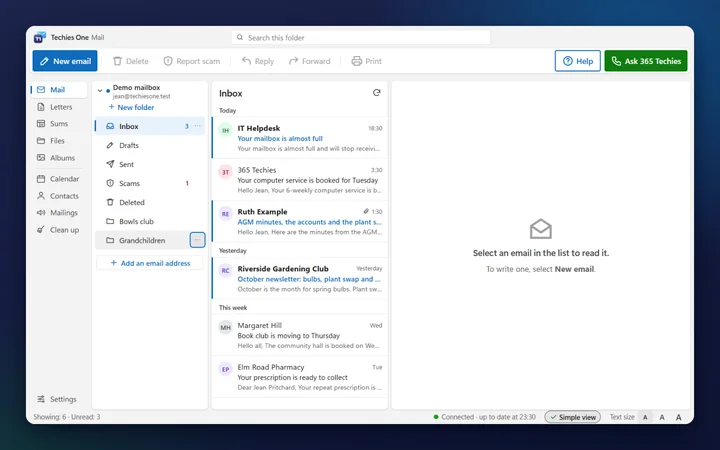Click the New email button
Image resolution: width=720 pixels, height=450 pixels.
(x=65, y=61)
